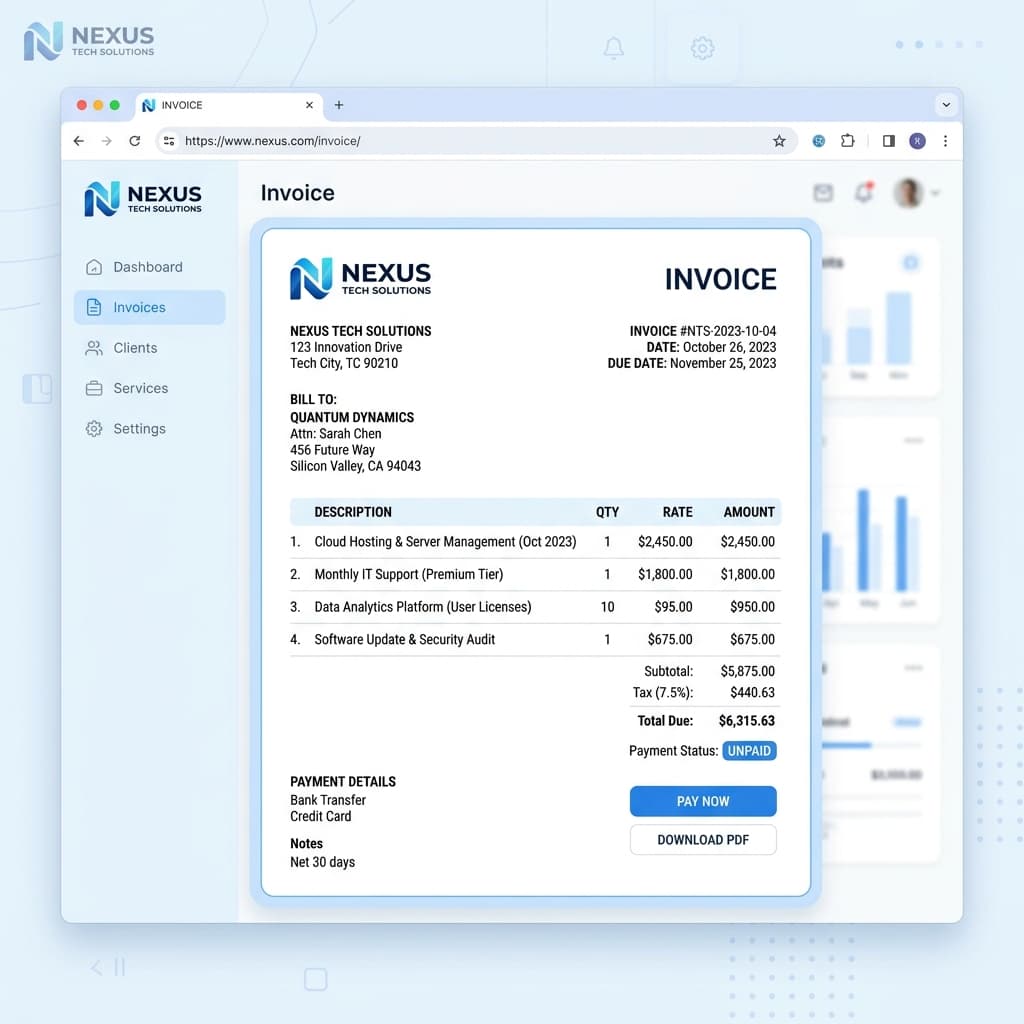Click the Total Due amount $6,315.63
The width and height of the screenshot is (1024, 1024).
click(746, 721)
